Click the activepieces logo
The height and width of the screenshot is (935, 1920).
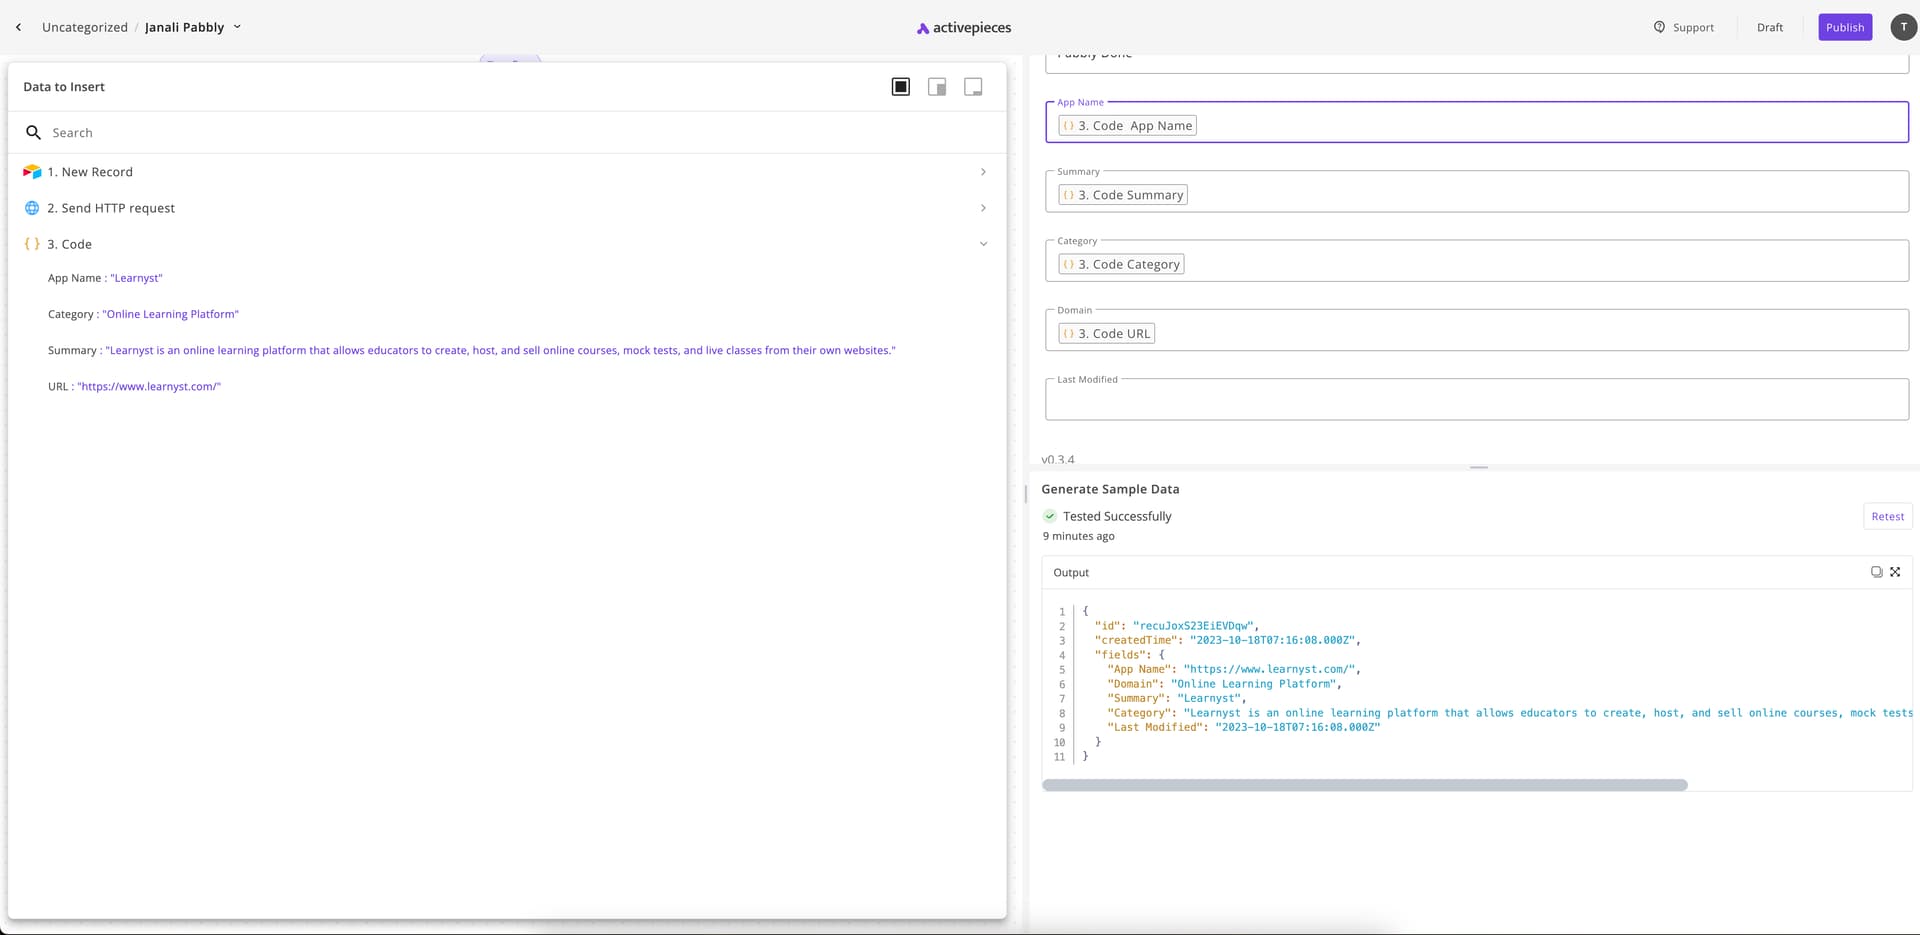(963, 28)
